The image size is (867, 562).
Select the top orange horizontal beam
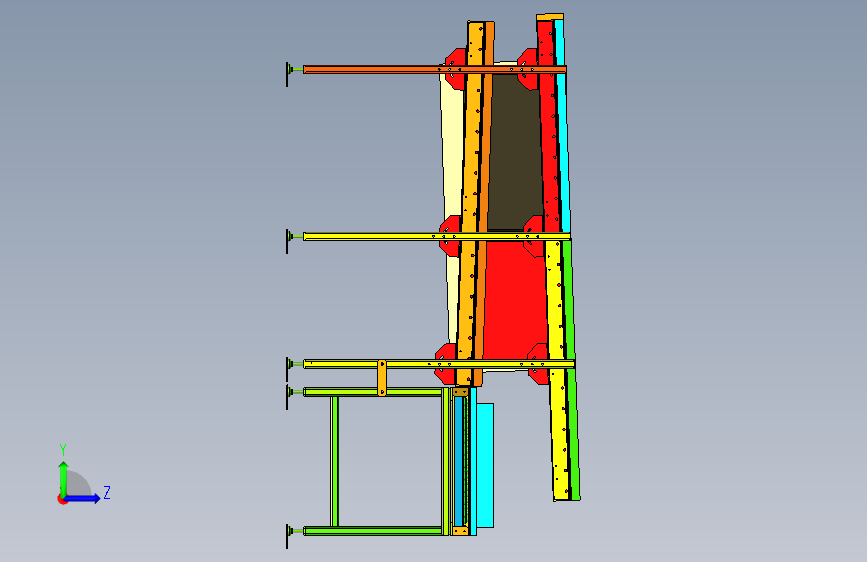pyautogui.click(x=435, y=69)
